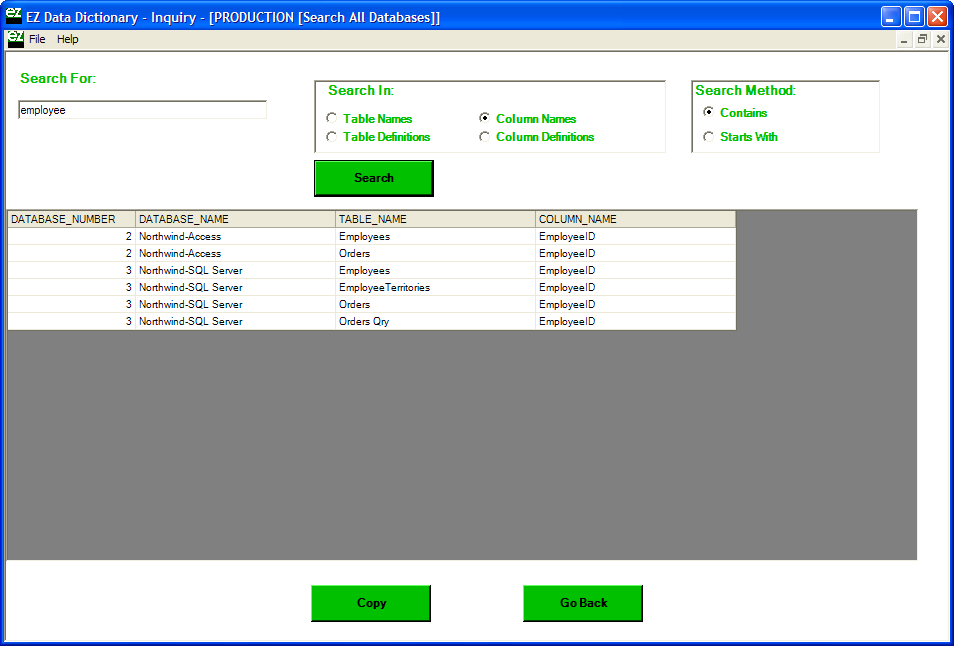Click the DATABASE_NAME column header
Viewport: 954px width, 646px height.
(x=235, y=219)
